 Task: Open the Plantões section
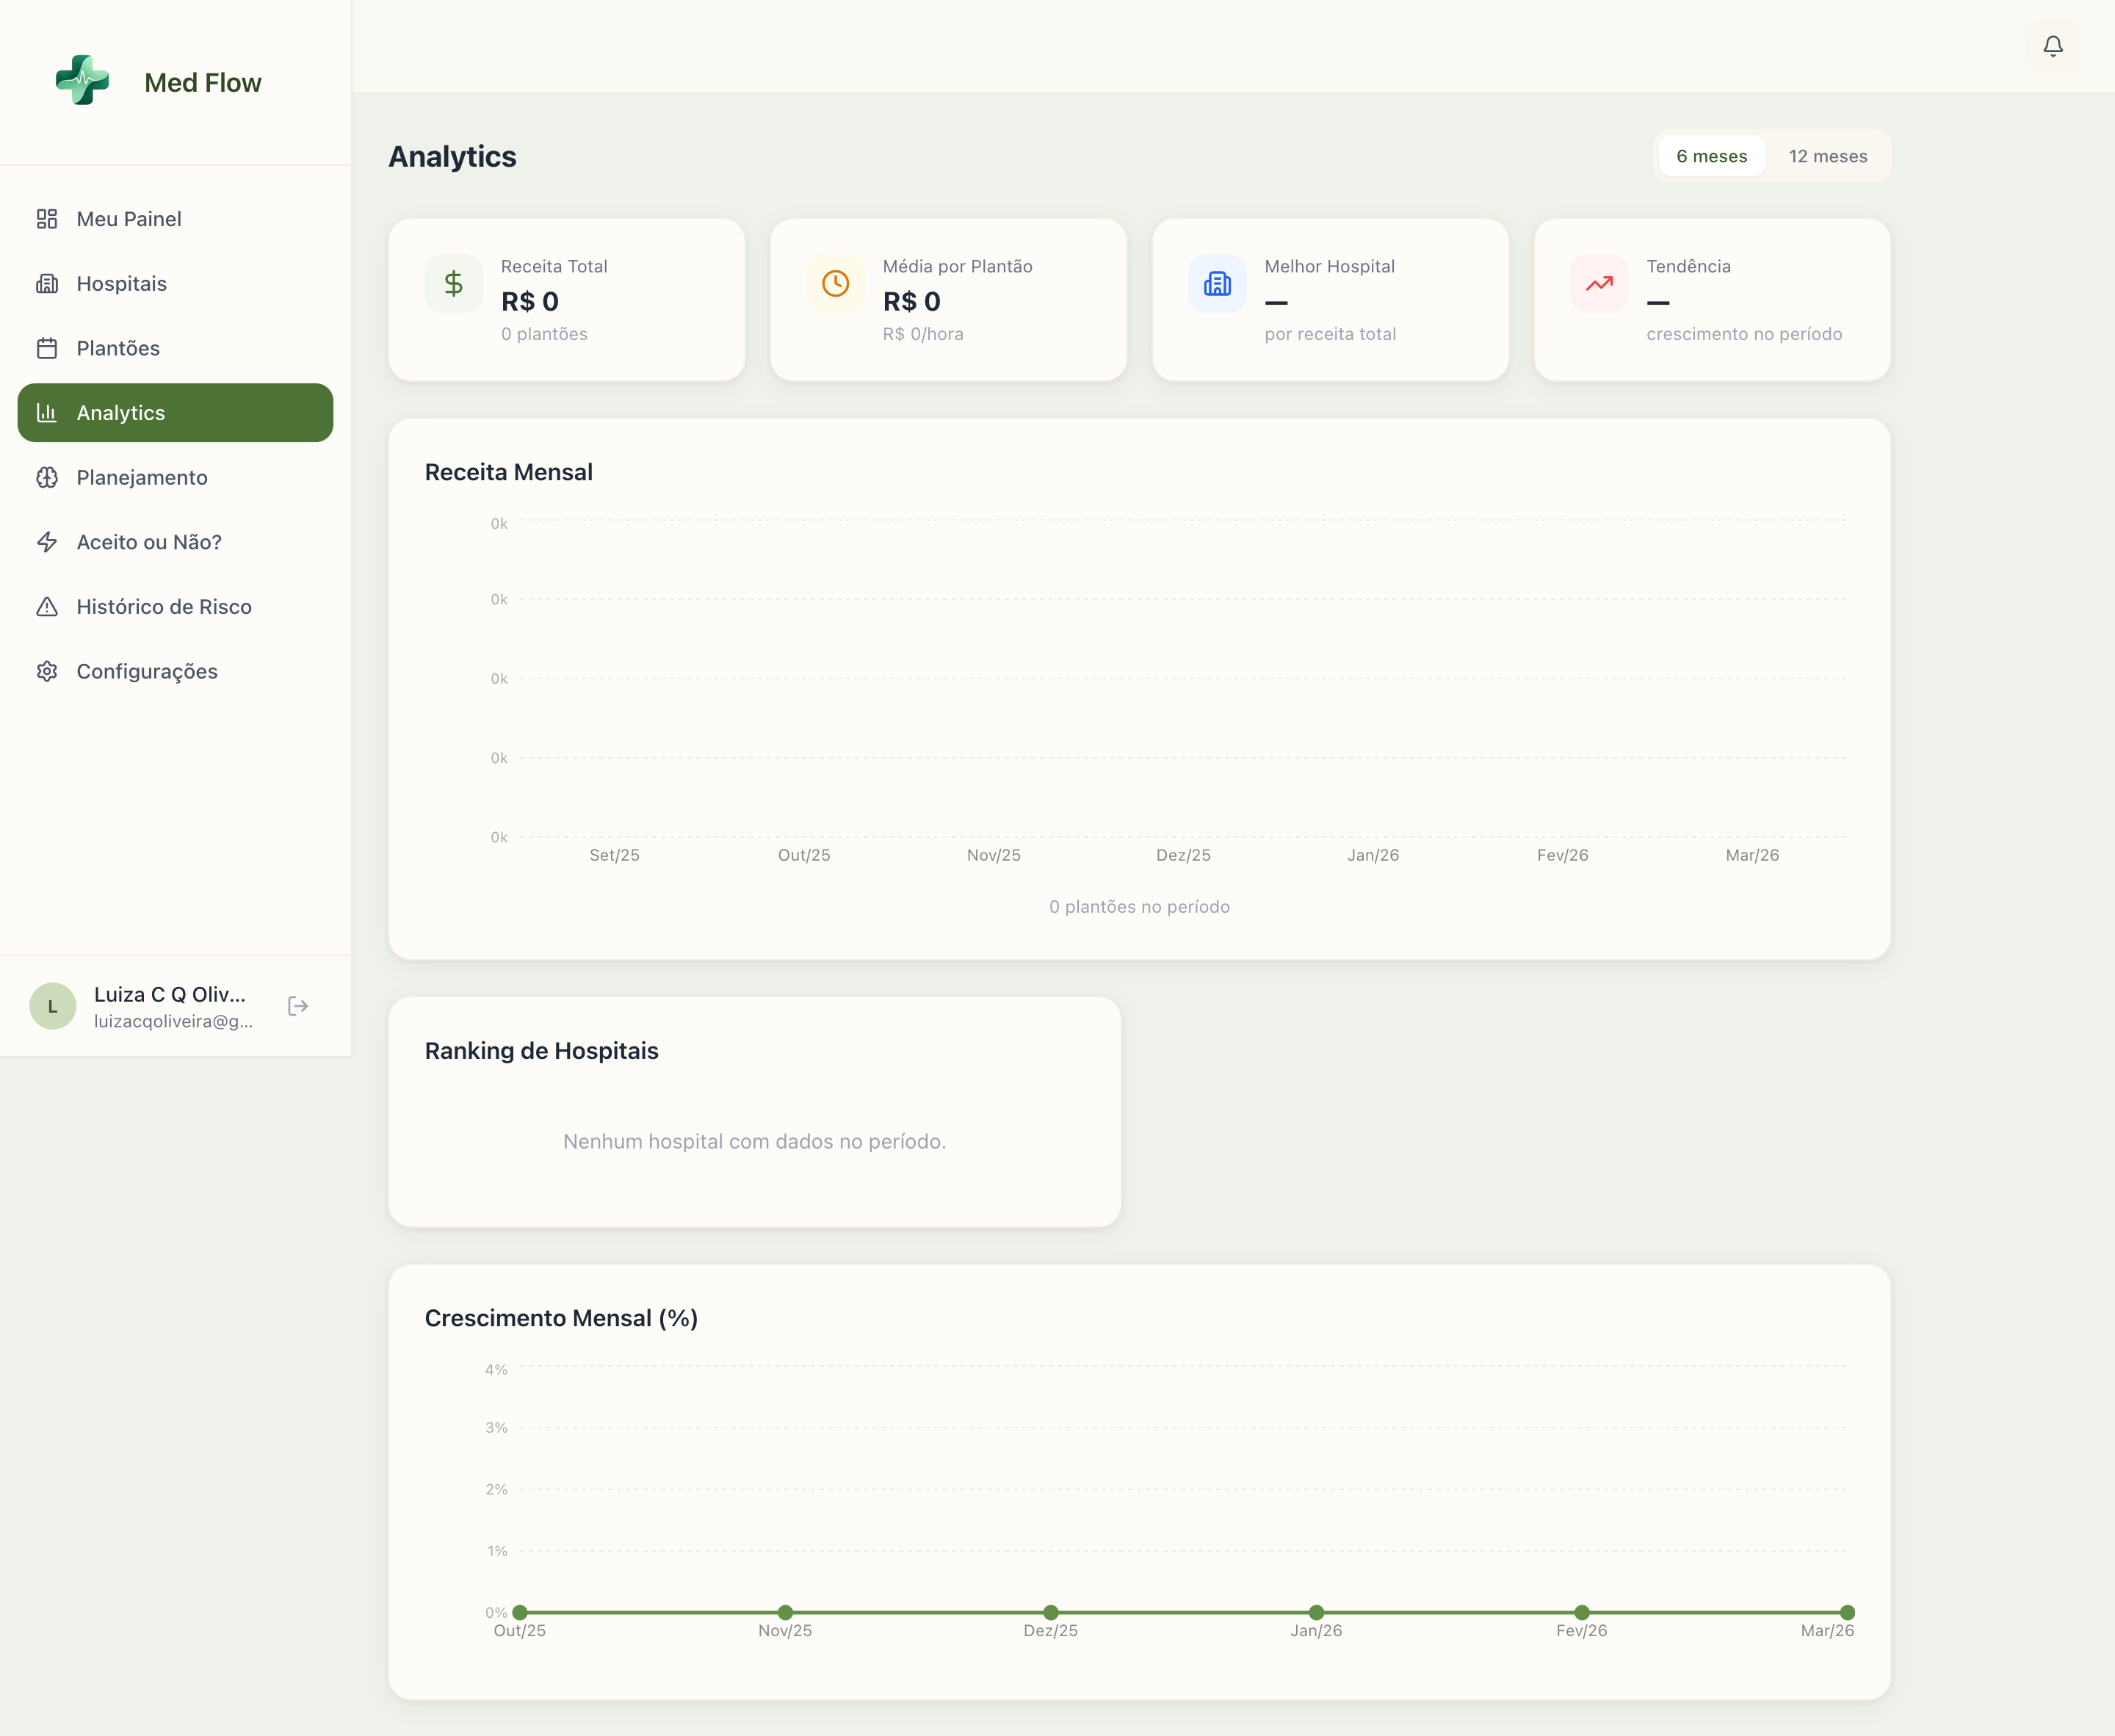pyautogui.click(x=118, y=348)
